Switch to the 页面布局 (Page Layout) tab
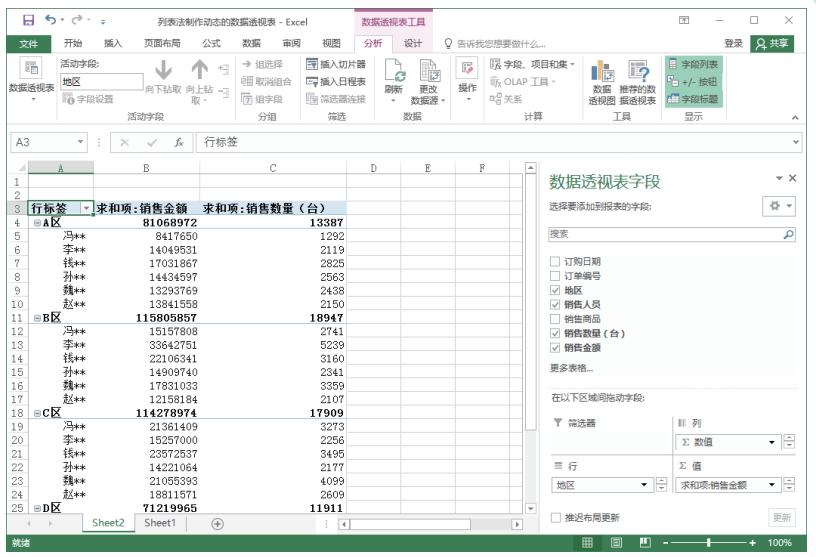The width and height of the screenshot is (816, 557). tap(162, 43)
